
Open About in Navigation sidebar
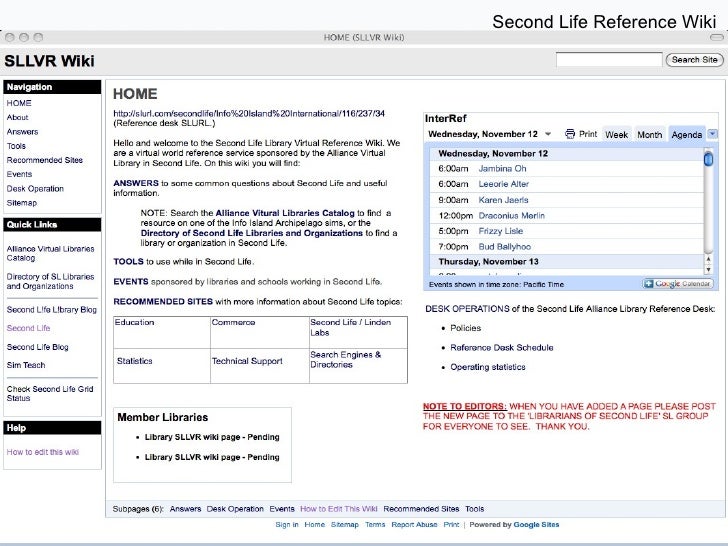[x=17, y=117]
